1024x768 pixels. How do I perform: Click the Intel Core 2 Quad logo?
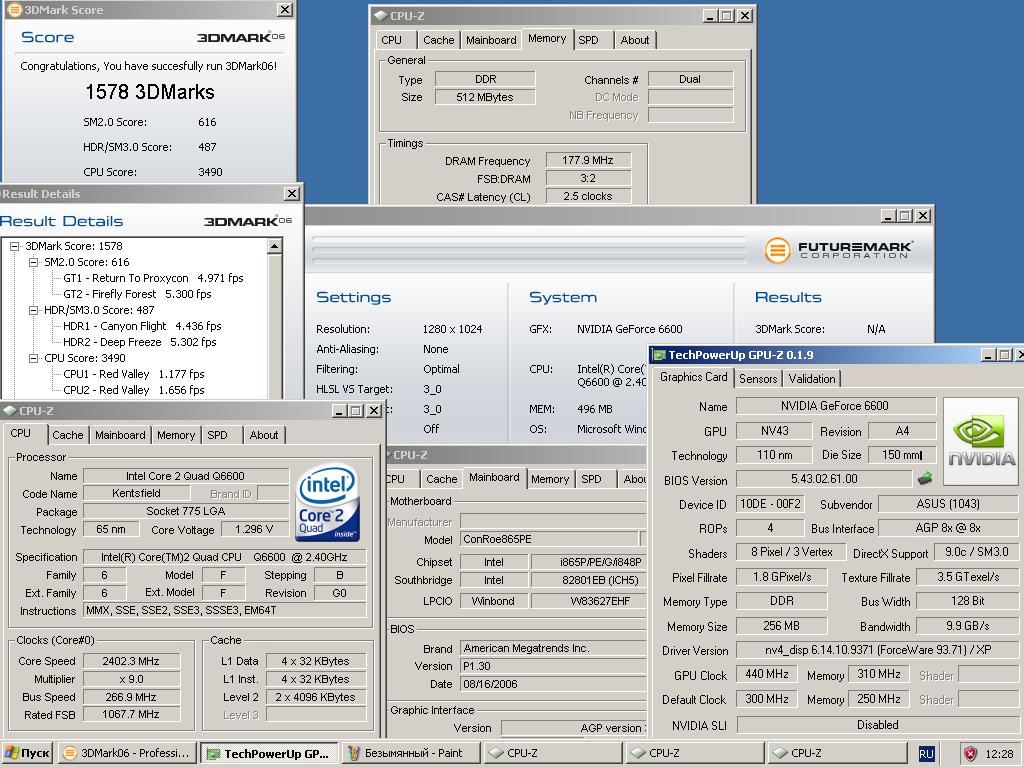(327, 502)
